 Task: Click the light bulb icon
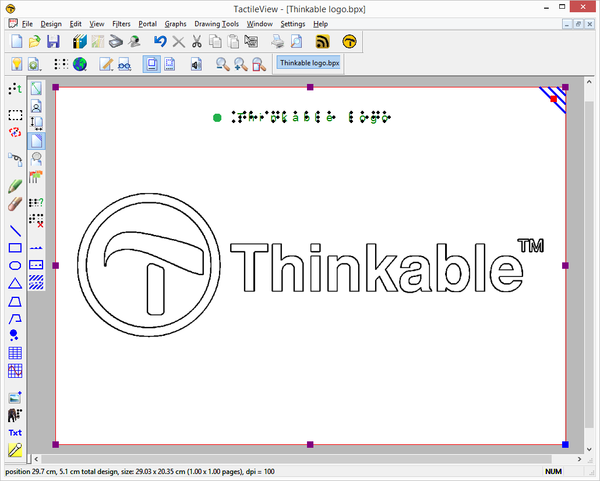click(x=16, y=64)
